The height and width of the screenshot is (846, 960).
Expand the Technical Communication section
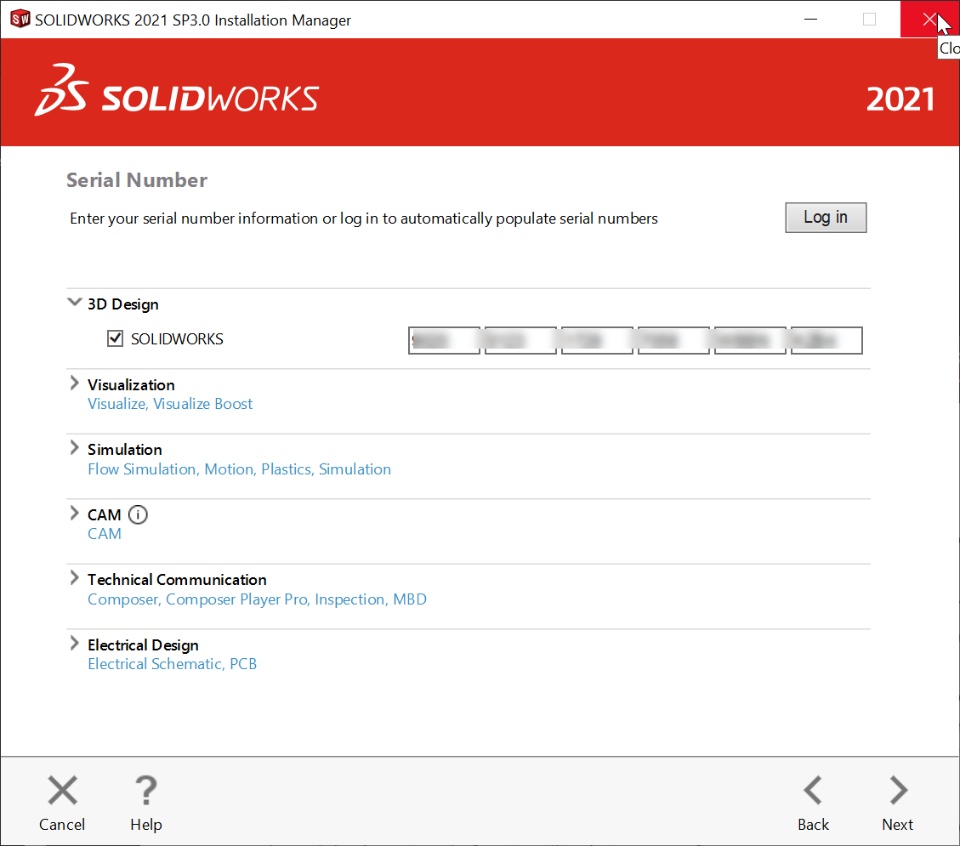tap(74, 578)
